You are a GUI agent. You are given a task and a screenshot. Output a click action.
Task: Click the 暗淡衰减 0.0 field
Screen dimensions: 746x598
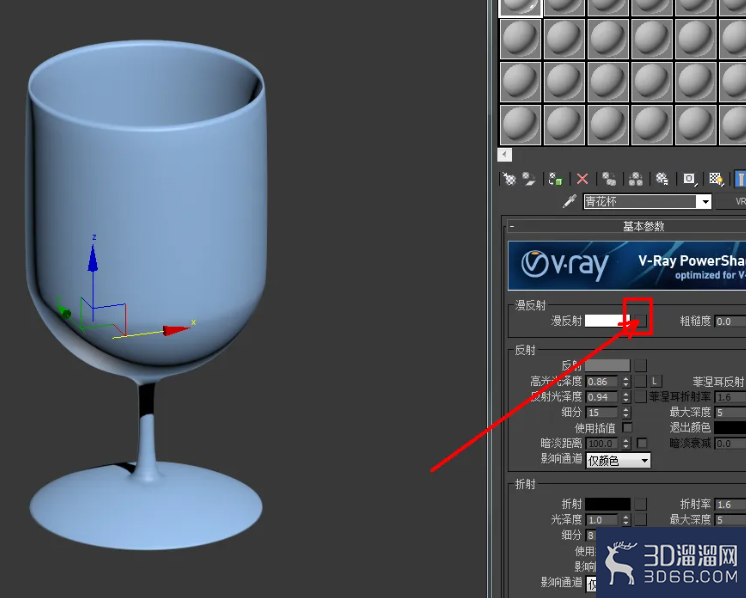coord(731,443)
